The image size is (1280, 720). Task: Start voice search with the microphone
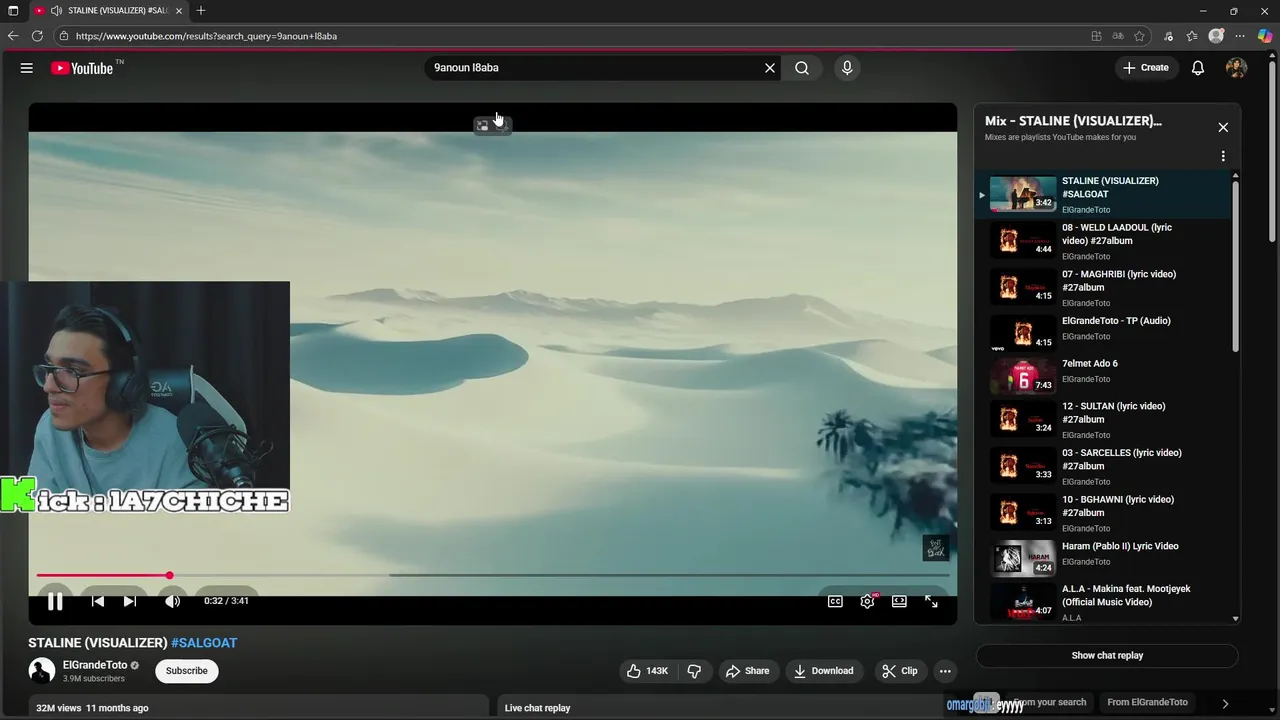(847, 68)
